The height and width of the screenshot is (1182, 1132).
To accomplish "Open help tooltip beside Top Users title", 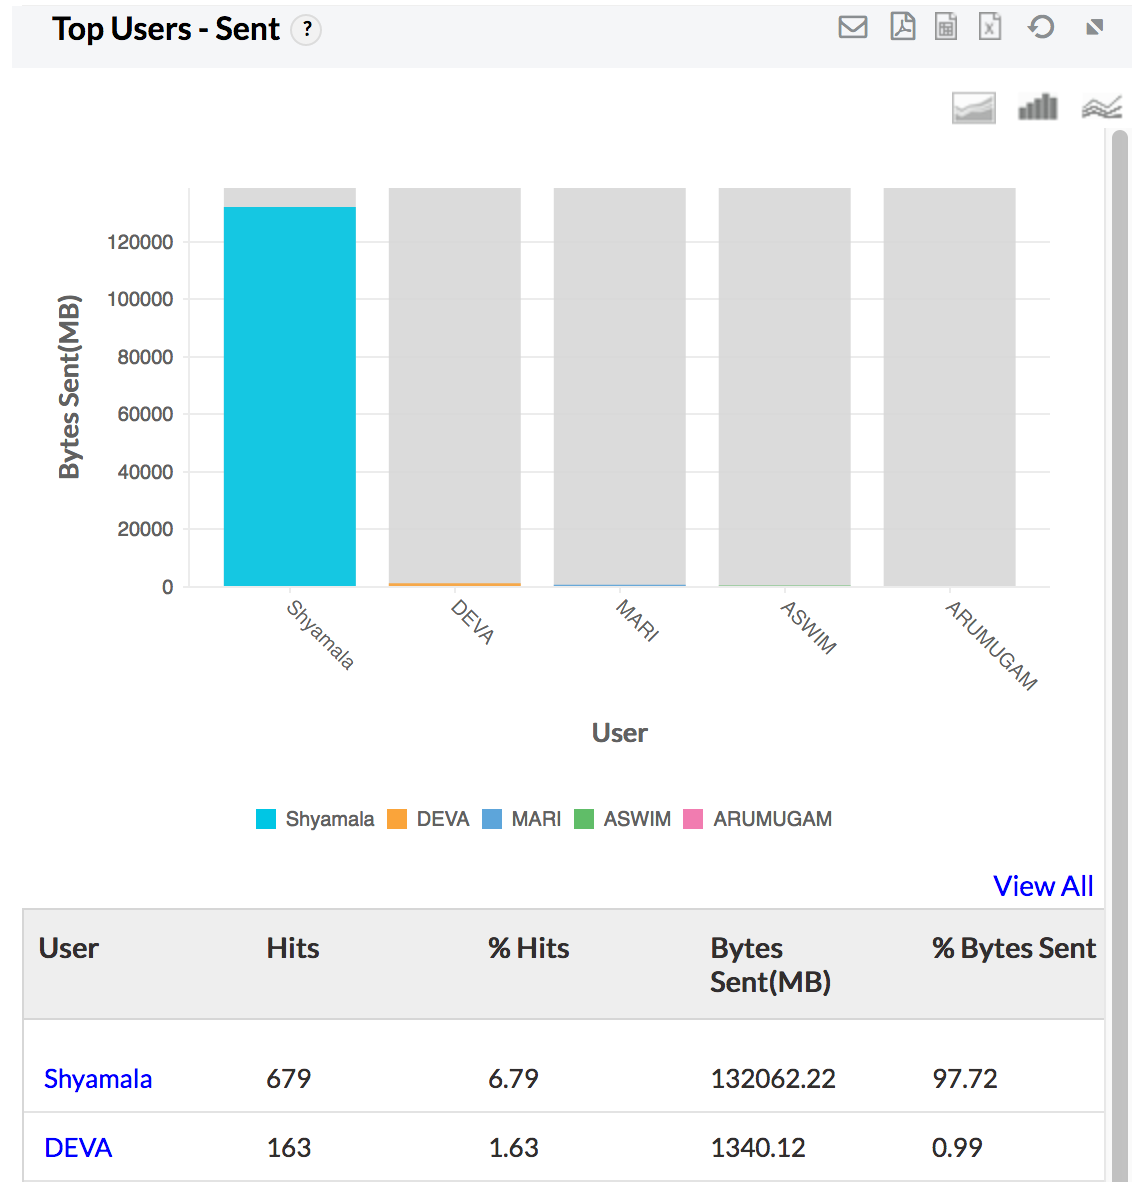I will 307,30.
